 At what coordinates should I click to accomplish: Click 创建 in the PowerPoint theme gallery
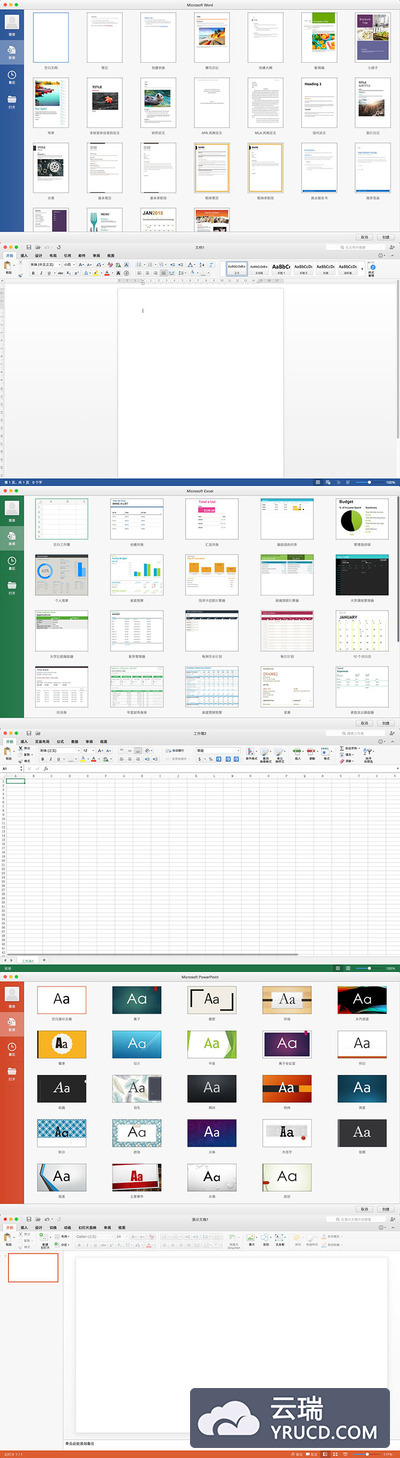click(x=387, y=1208)
